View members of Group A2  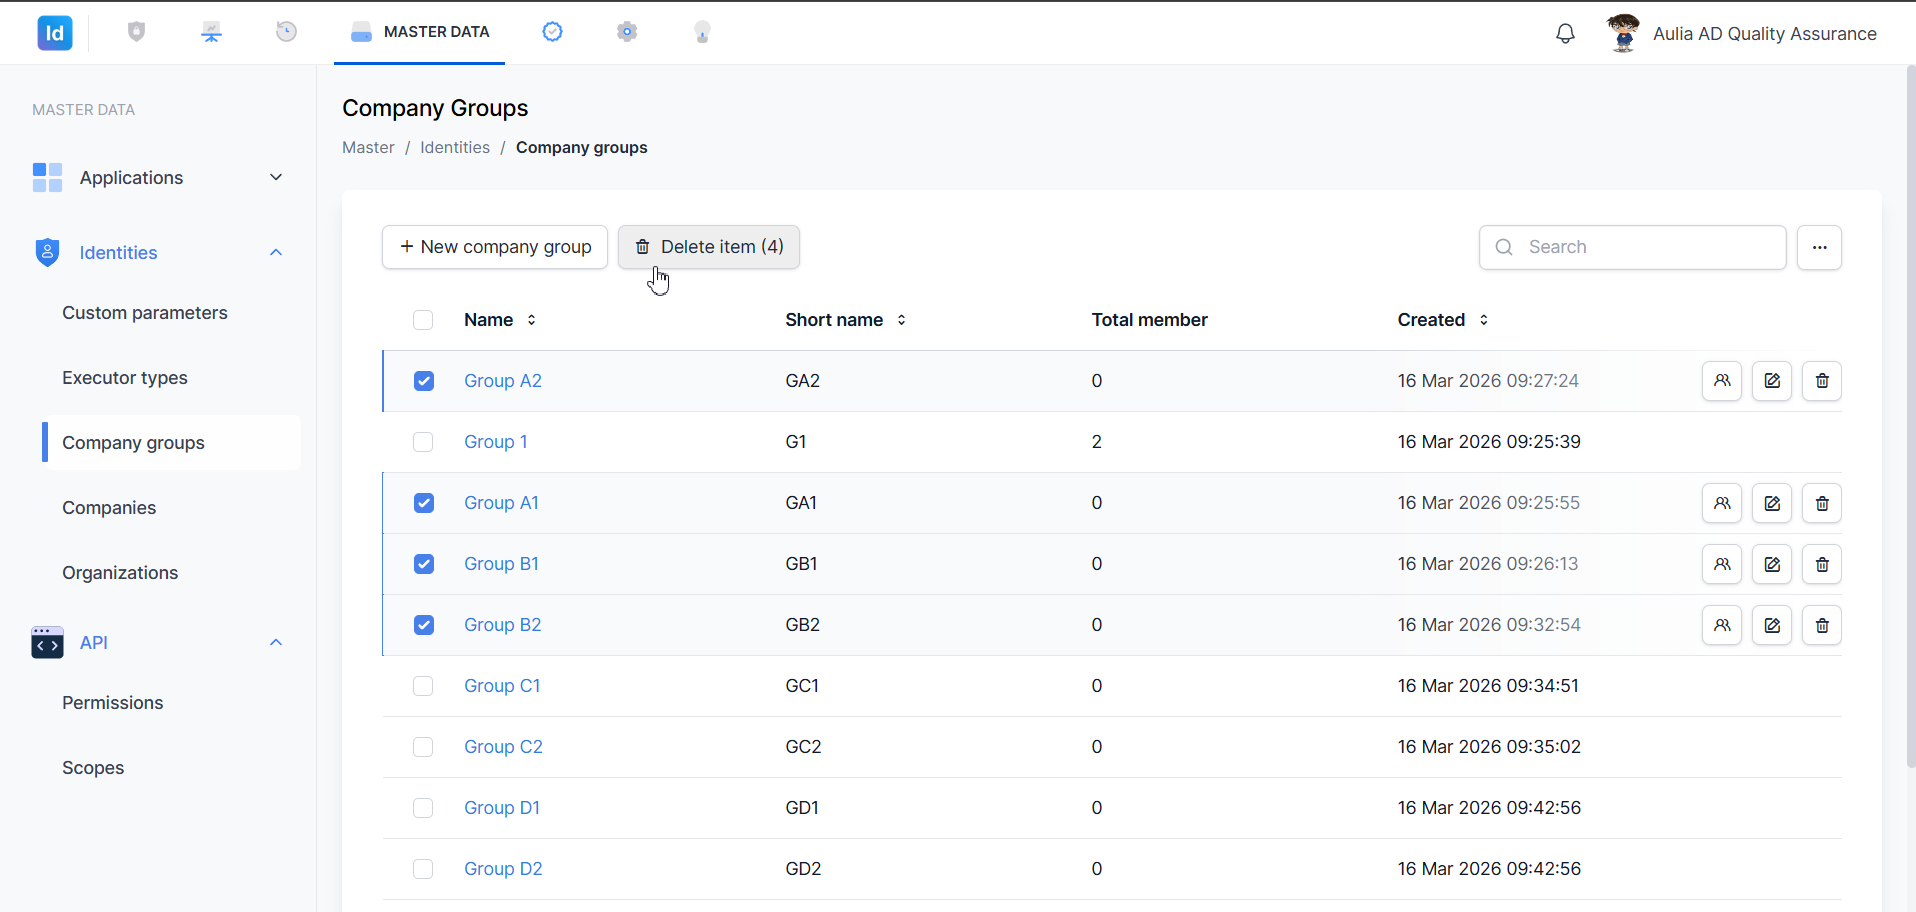1722,381
